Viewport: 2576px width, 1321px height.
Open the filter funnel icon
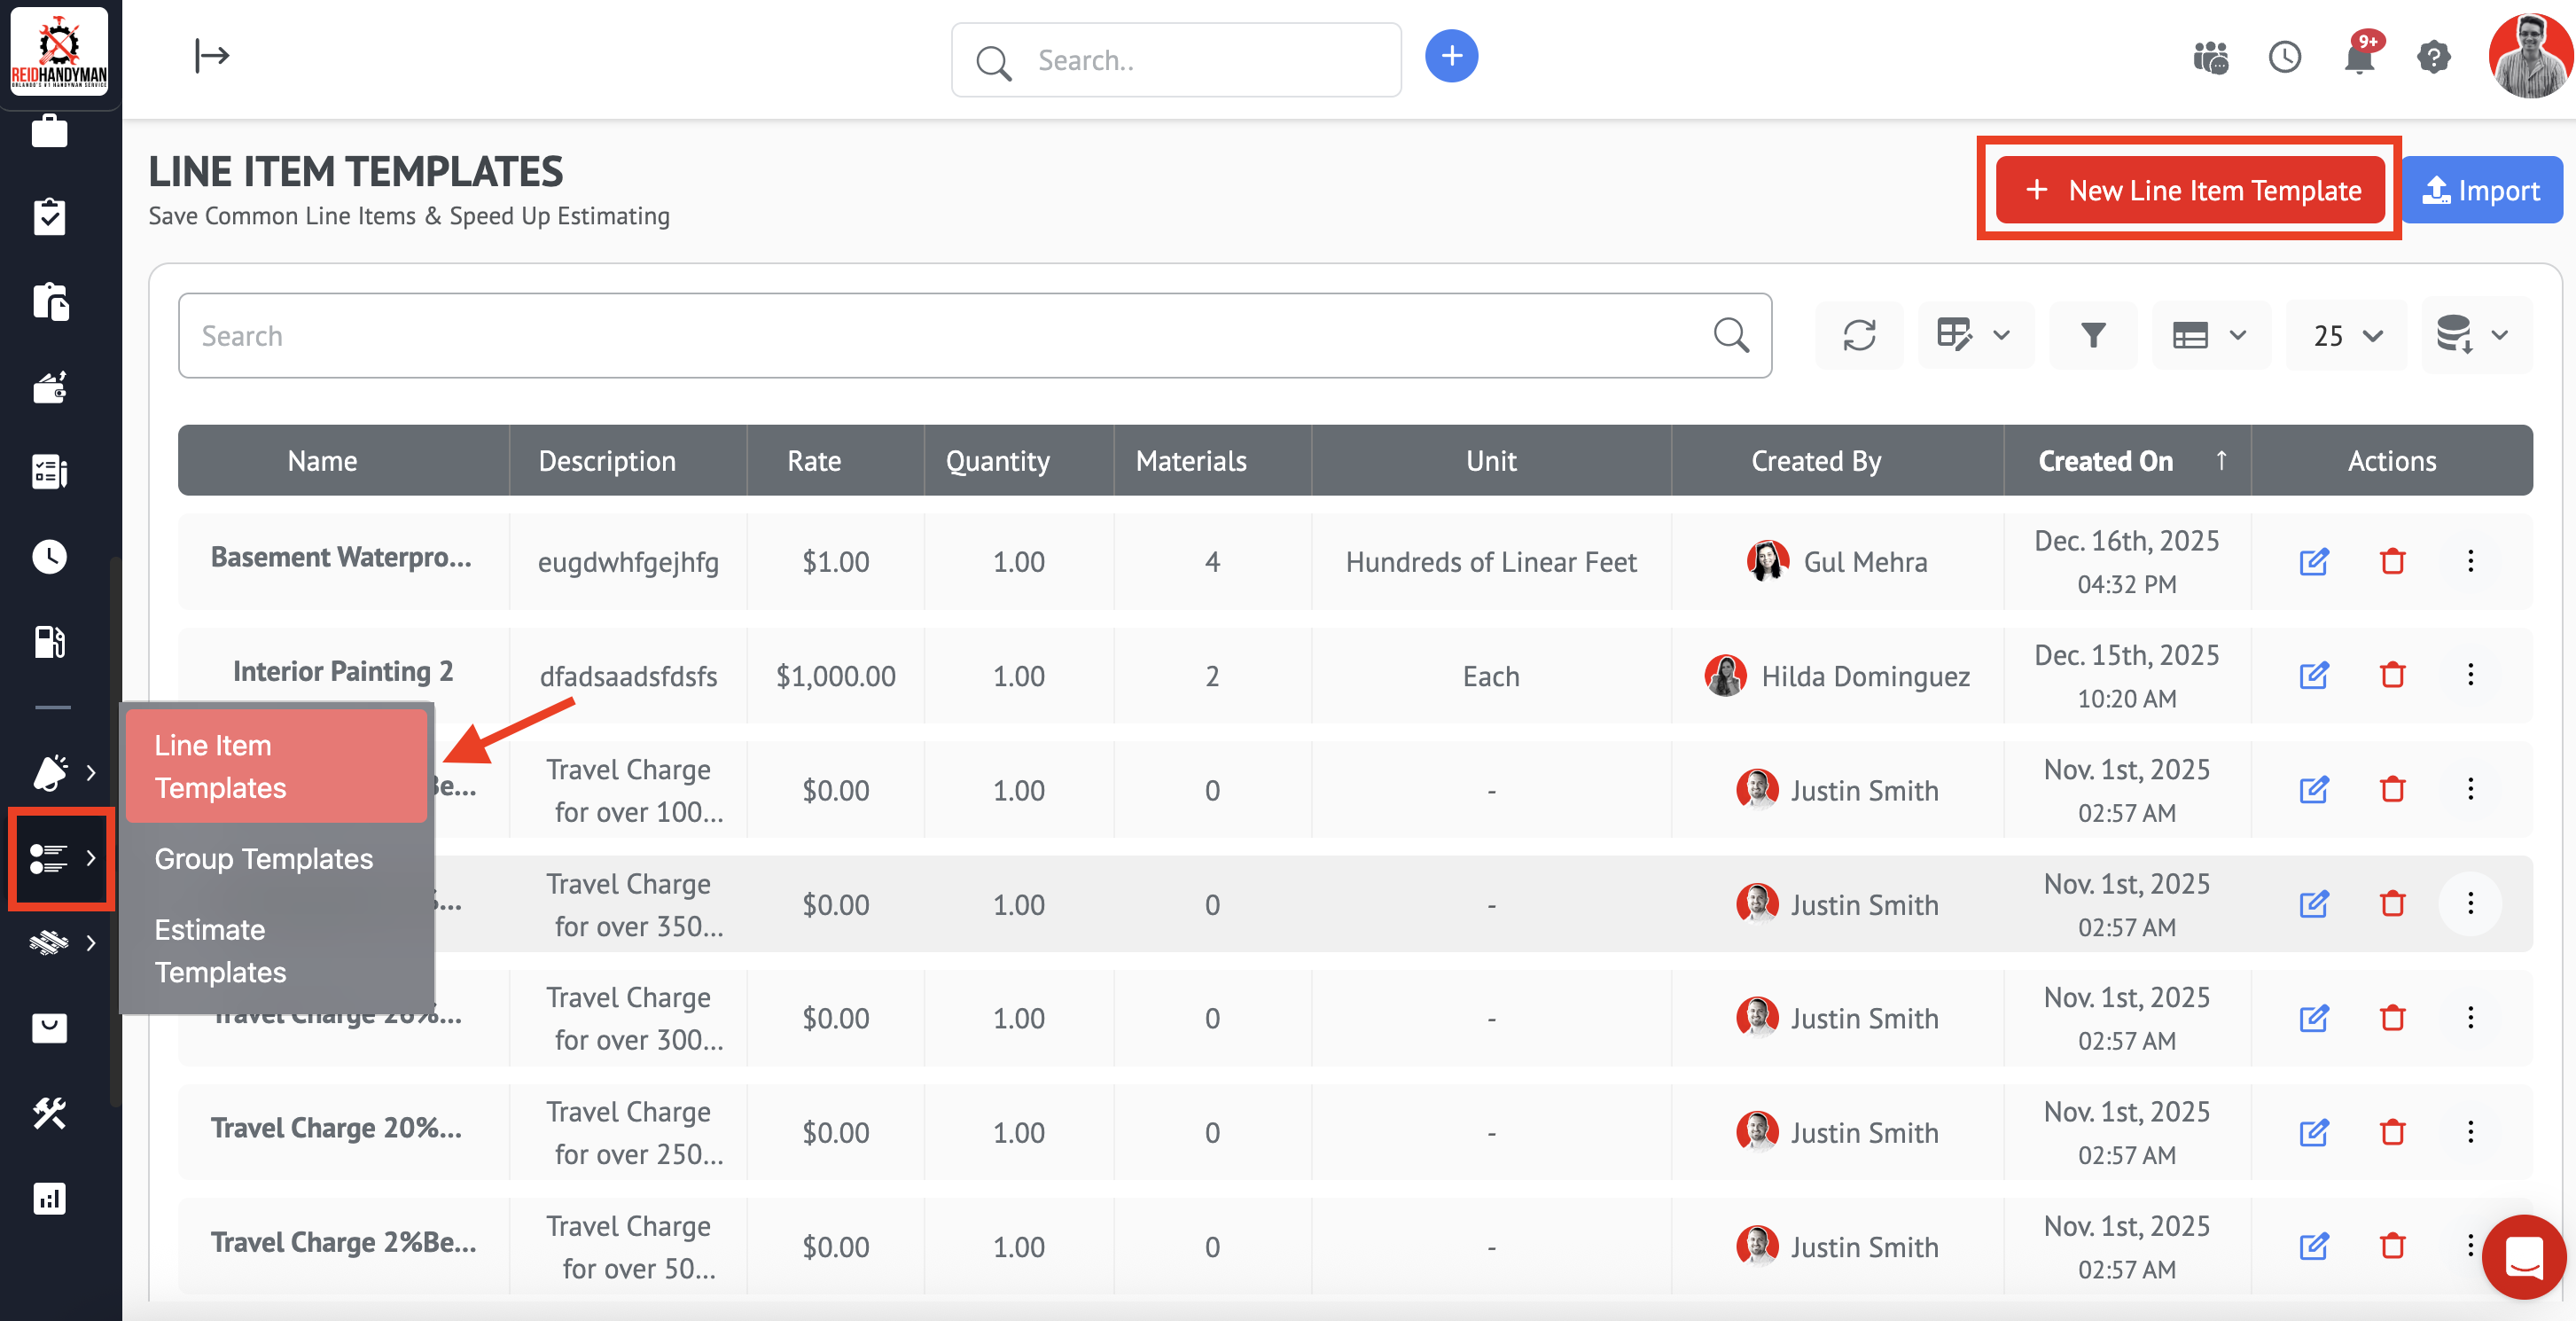pos(2093,336)
